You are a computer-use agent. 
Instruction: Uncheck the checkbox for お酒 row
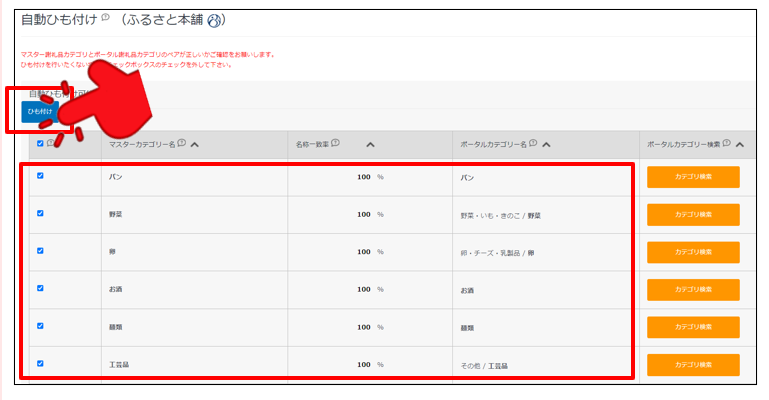(x=40, y=288)
